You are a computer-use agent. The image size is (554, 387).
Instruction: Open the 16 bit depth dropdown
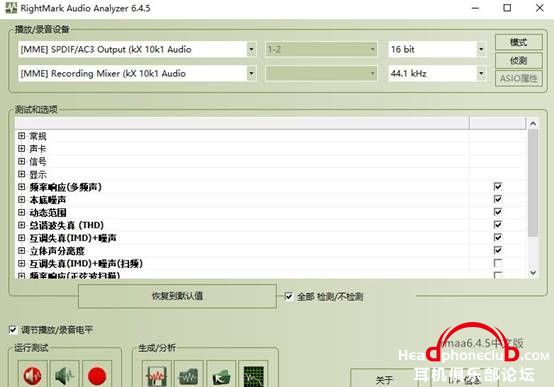481,49
